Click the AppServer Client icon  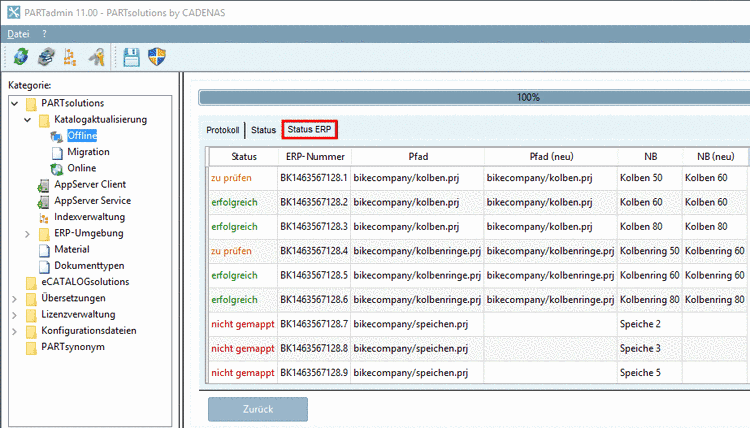click(x=44, y=185)
